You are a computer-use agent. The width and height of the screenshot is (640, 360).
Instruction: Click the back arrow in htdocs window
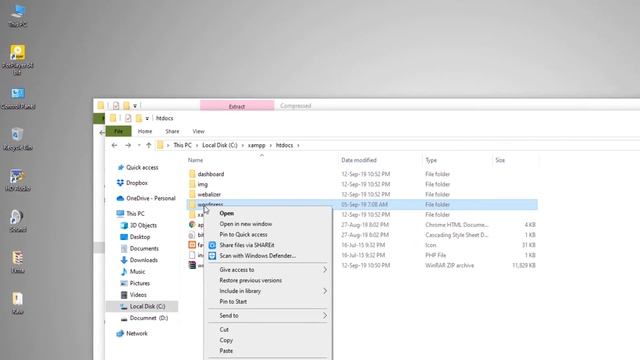114,145
